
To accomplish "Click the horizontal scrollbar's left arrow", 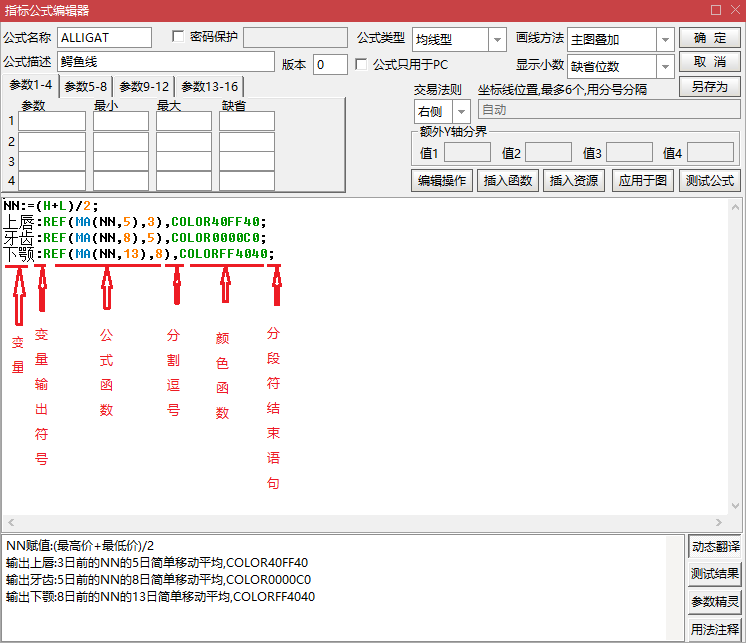I will click(10, 524).
